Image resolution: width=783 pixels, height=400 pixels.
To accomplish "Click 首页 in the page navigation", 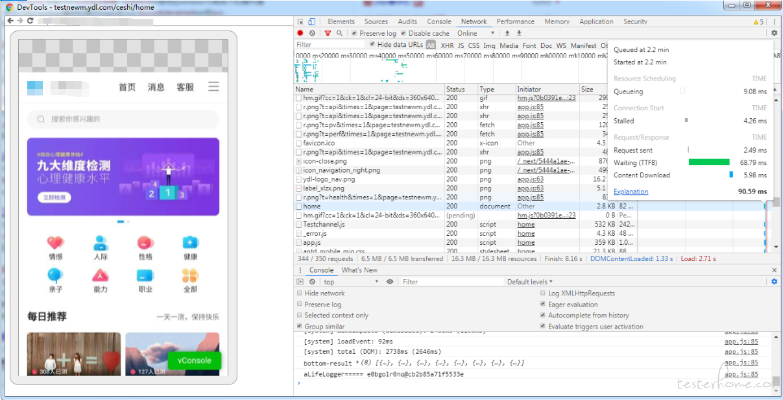I will tap(127, 87).
